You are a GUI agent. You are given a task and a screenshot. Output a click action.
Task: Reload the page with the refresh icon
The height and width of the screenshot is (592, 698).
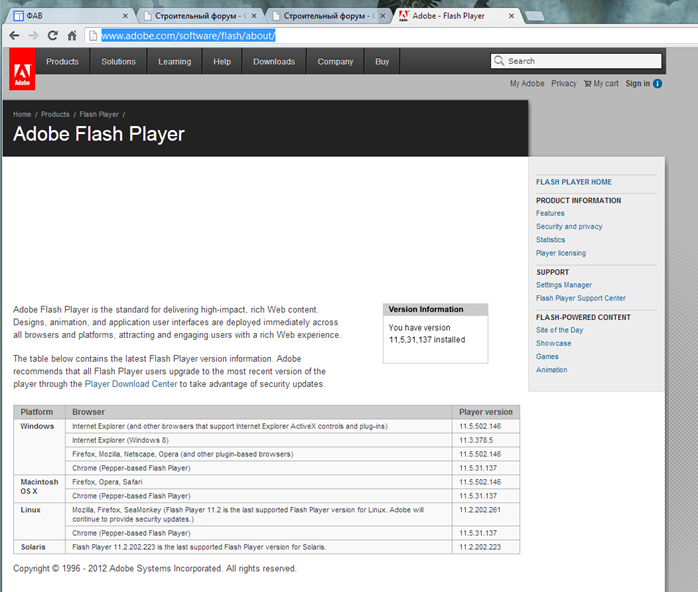click(53, 36)
